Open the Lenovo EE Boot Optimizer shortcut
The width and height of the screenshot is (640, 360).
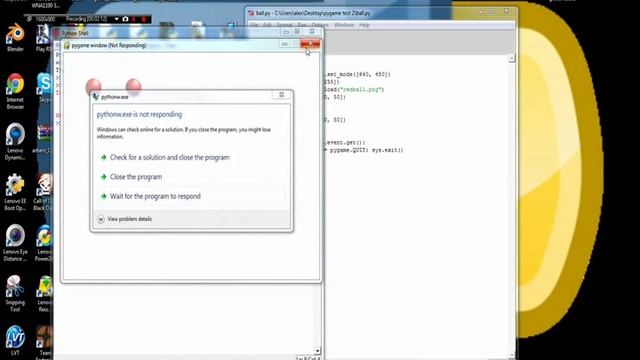15,192
